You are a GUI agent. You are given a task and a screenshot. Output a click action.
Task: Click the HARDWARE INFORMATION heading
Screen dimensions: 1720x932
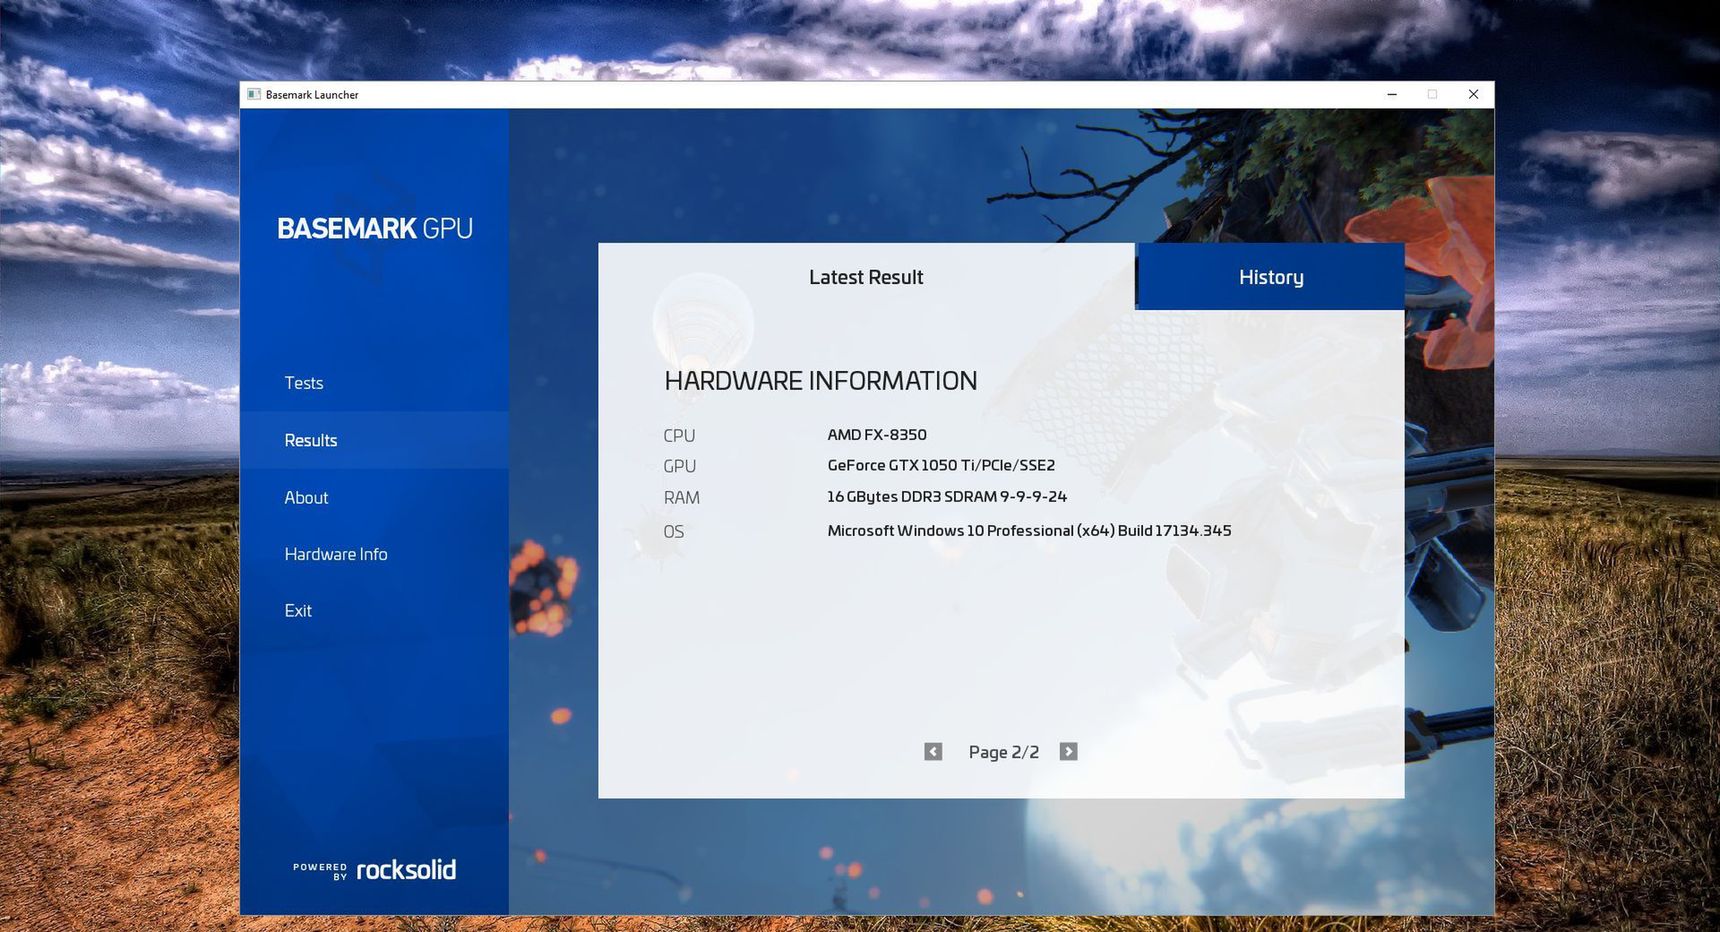[821, 381]
